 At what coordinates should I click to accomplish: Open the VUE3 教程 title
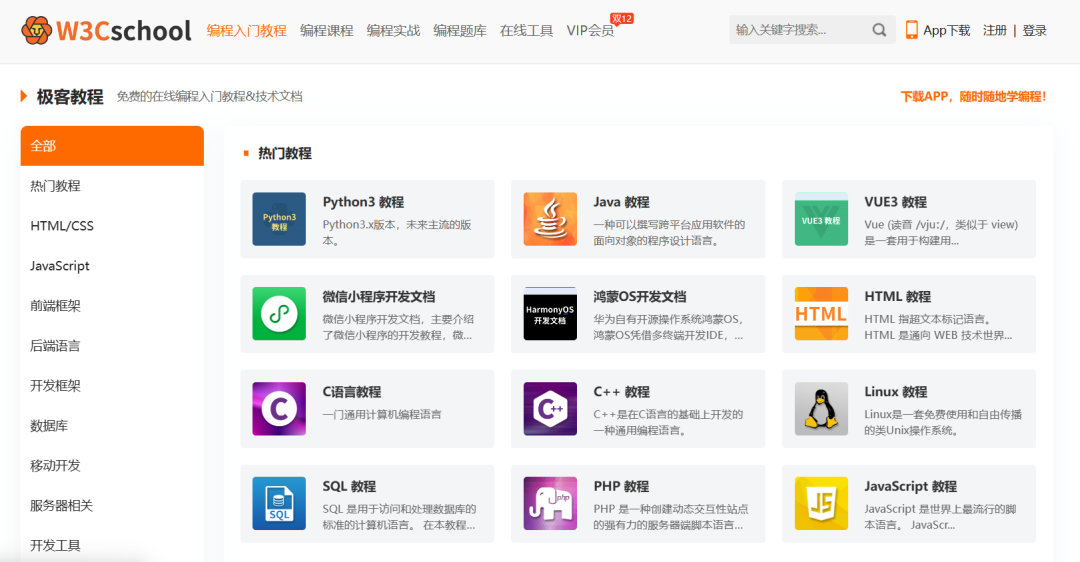[x=895, y=202]
